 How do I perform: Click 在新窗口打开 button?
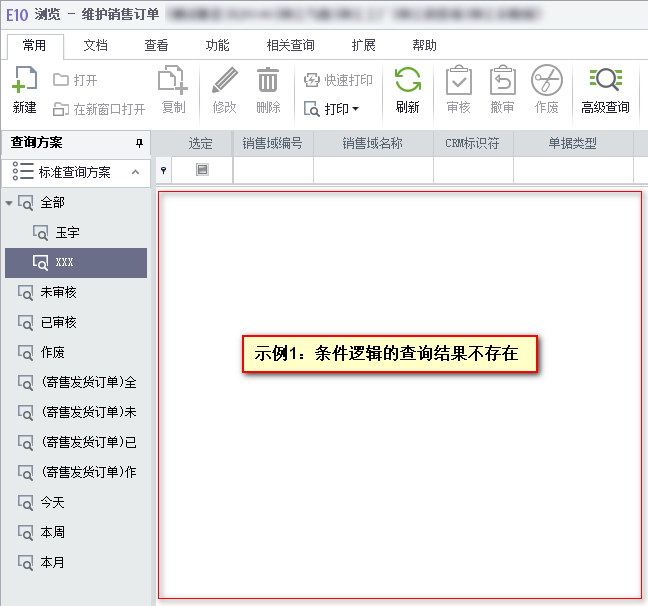[x=99, y=108]
